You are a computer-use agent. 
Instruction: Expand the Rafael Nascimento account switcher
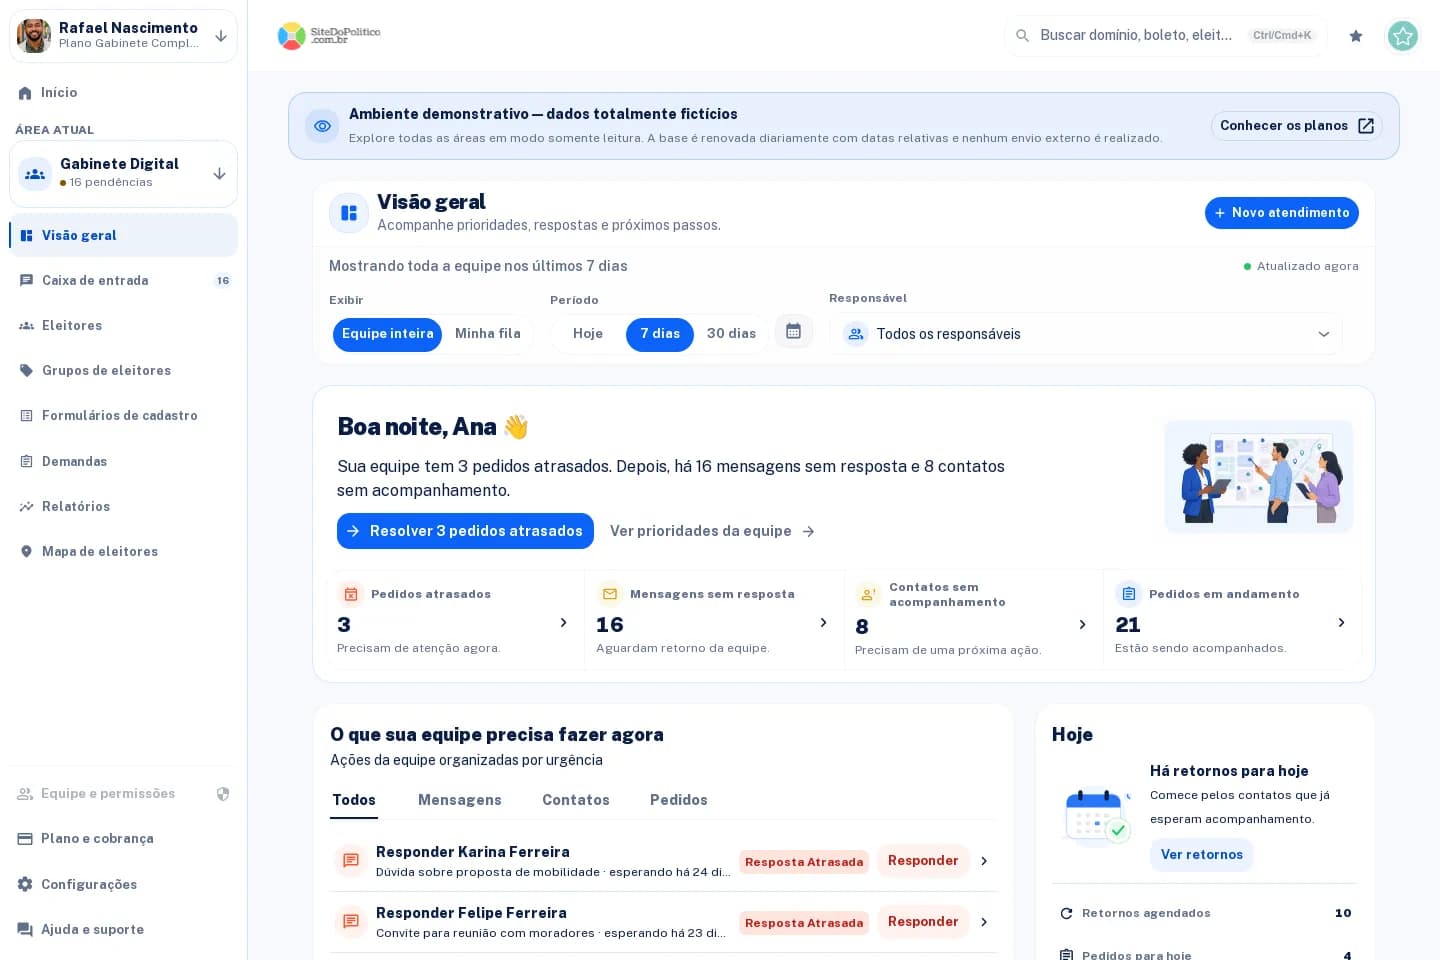pos(221,36)
